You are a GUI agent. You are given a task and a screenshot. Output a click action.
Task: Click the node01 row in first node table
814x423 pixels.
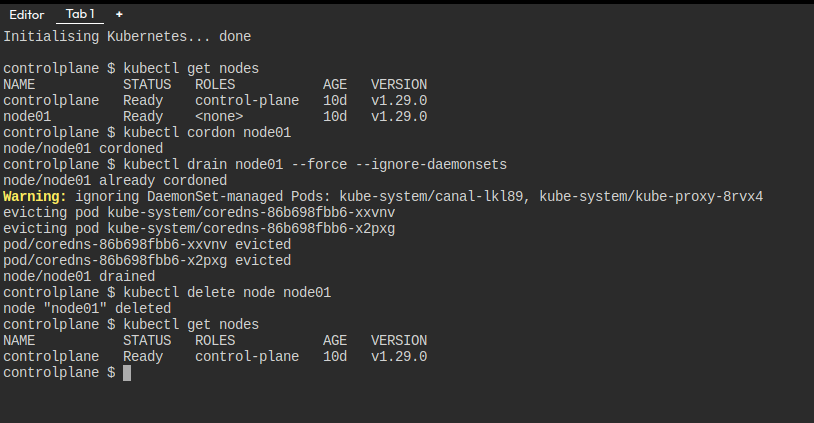(215, 117)
